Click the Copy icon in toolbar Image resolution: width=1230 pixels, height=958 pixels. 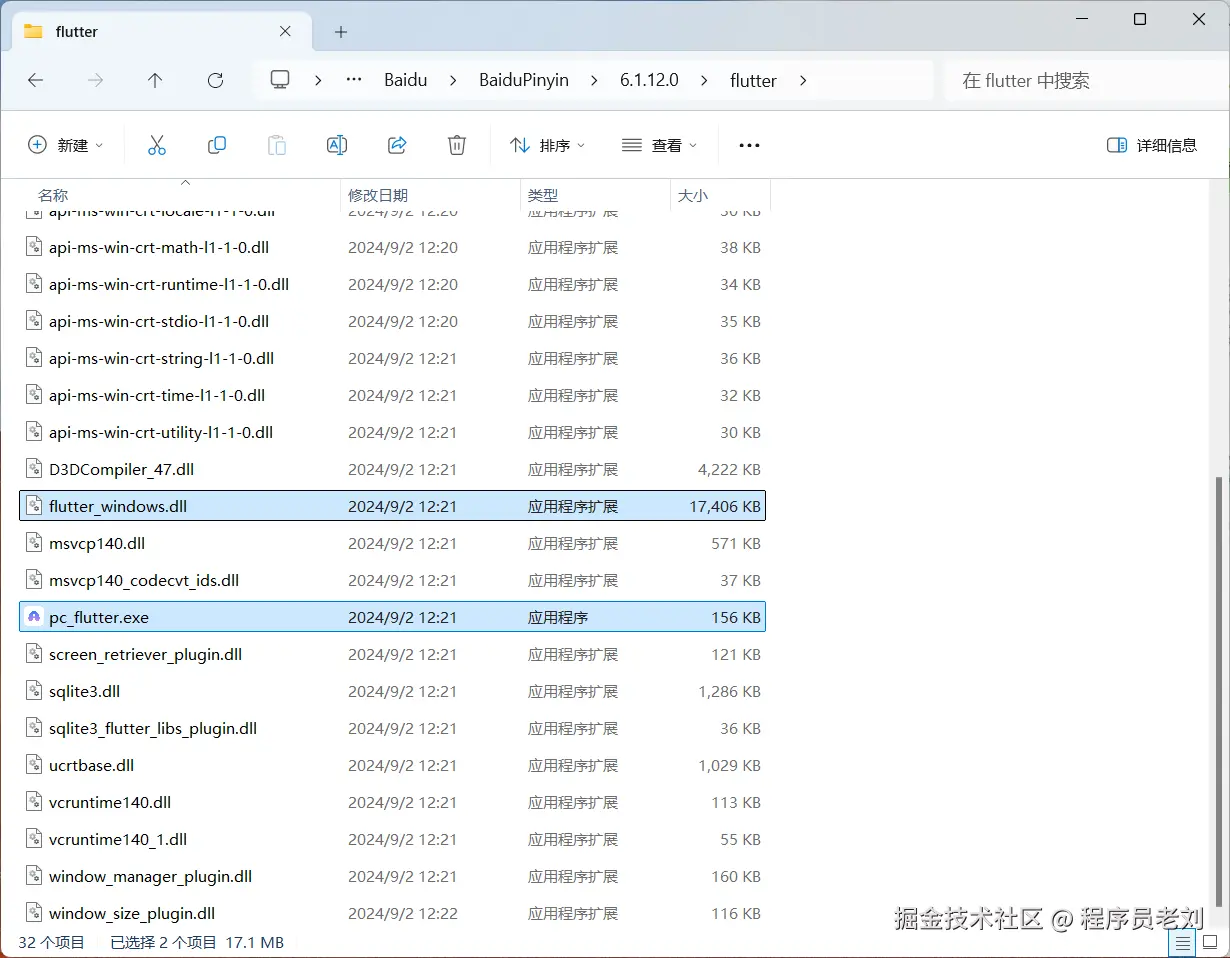tap(217, 145)
